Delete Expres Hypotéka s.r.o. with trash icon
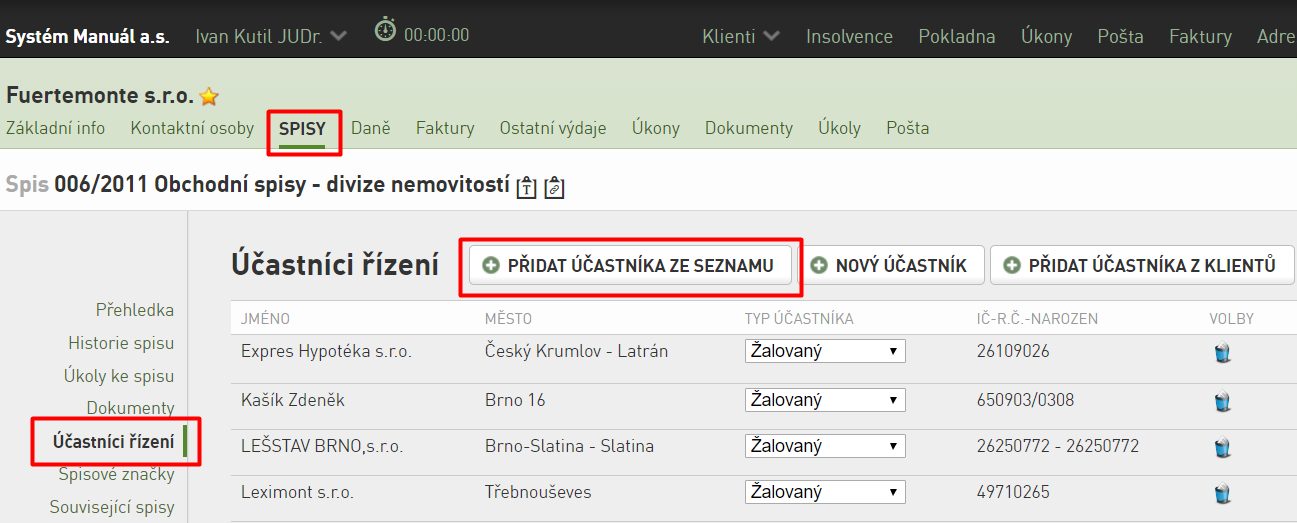Image resolution: width=1297 pixels, height=523 pixels. click(x=1221, y=352)
